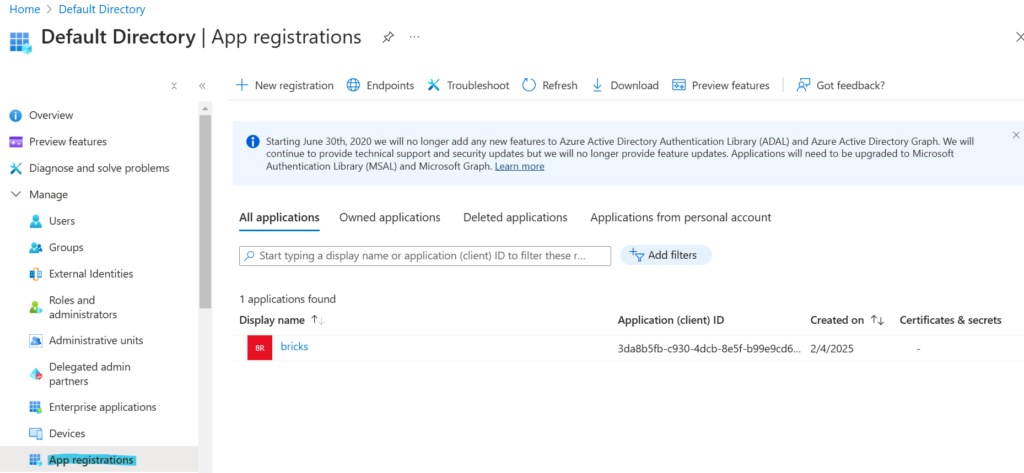Click the application search filter field

[425, 256]
